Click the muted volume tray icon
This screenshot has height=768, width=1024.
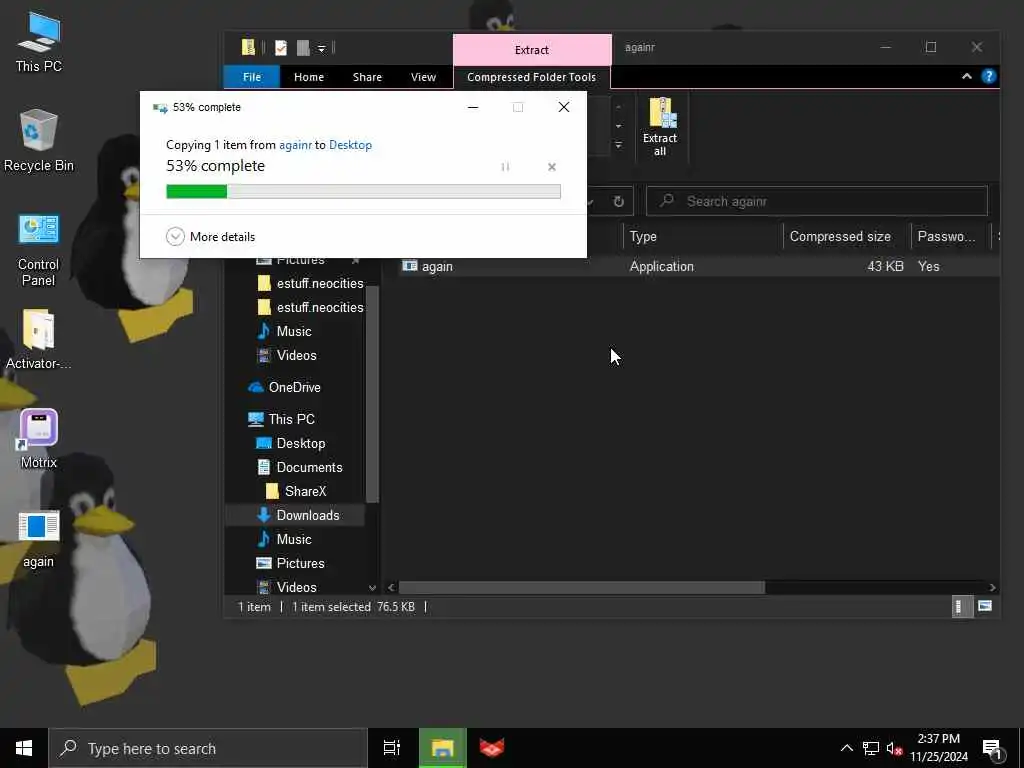click(895, 748)
